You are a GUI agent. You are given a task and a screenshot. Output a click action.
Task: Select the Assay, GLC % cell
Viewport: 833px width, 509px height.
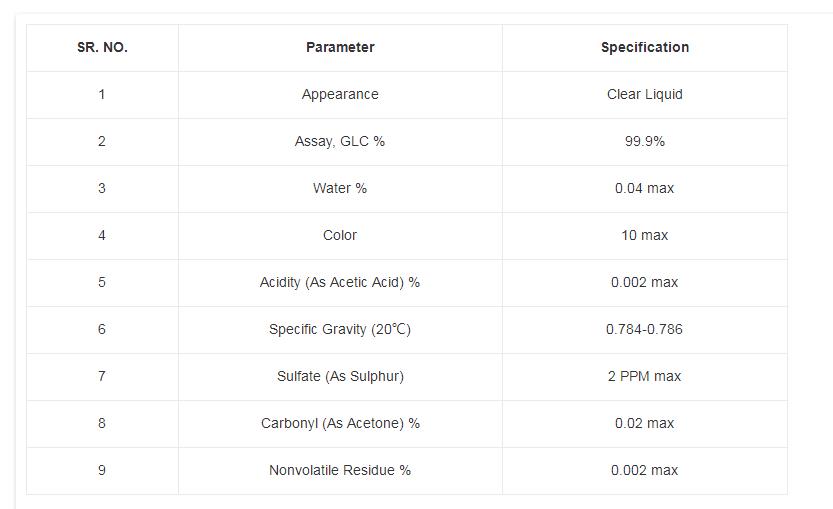click(x=340, y=141)
